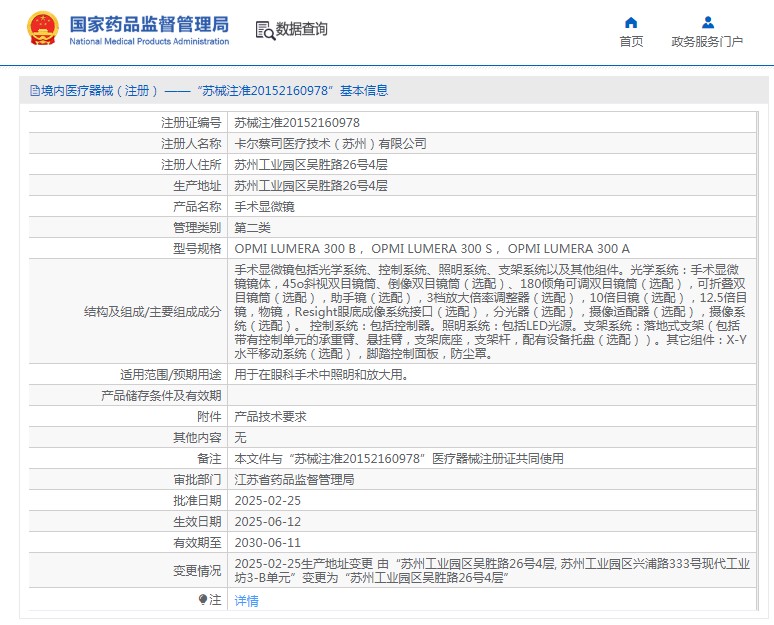Click 国家药品监督管理局 site title
774x625 pixels.
coord(149,24)
